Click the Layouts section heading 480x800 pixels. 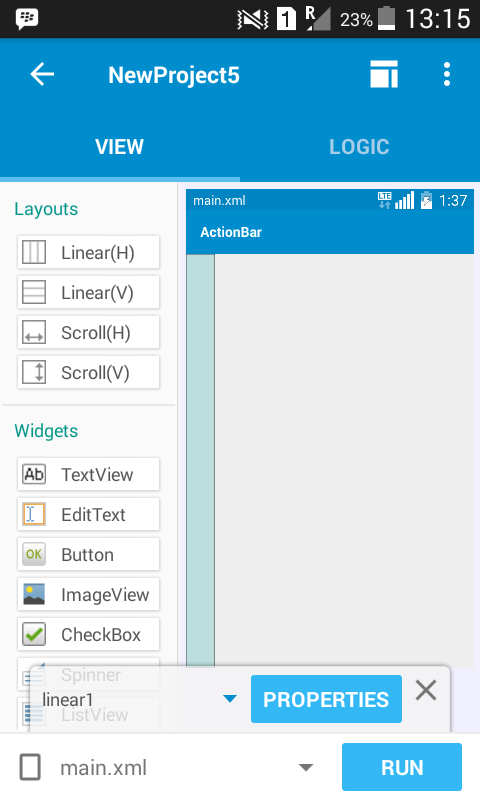(x=46, y=209)
